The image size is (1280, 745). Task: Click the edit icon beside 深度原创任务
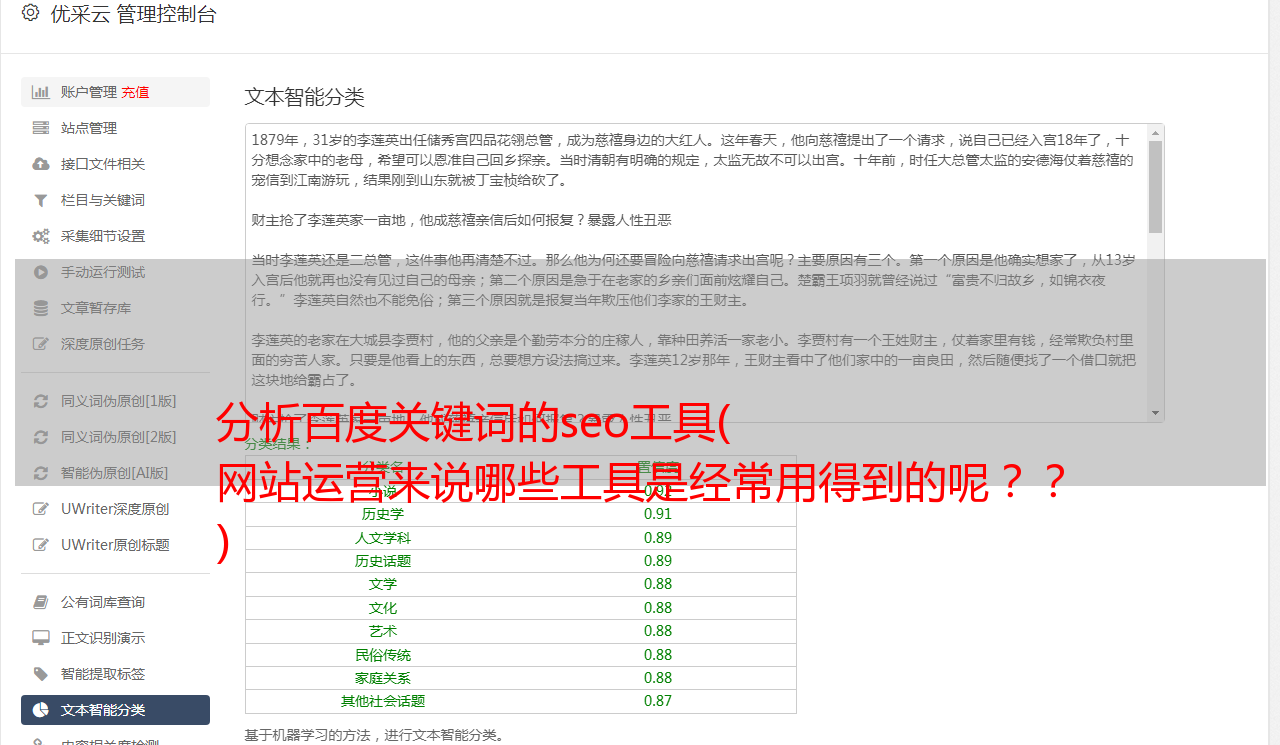click(x=41, y=344)
